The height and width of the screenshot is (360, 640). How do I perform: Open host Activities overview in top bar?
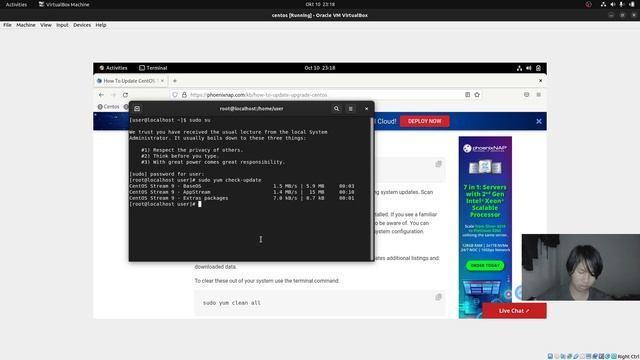16,4
